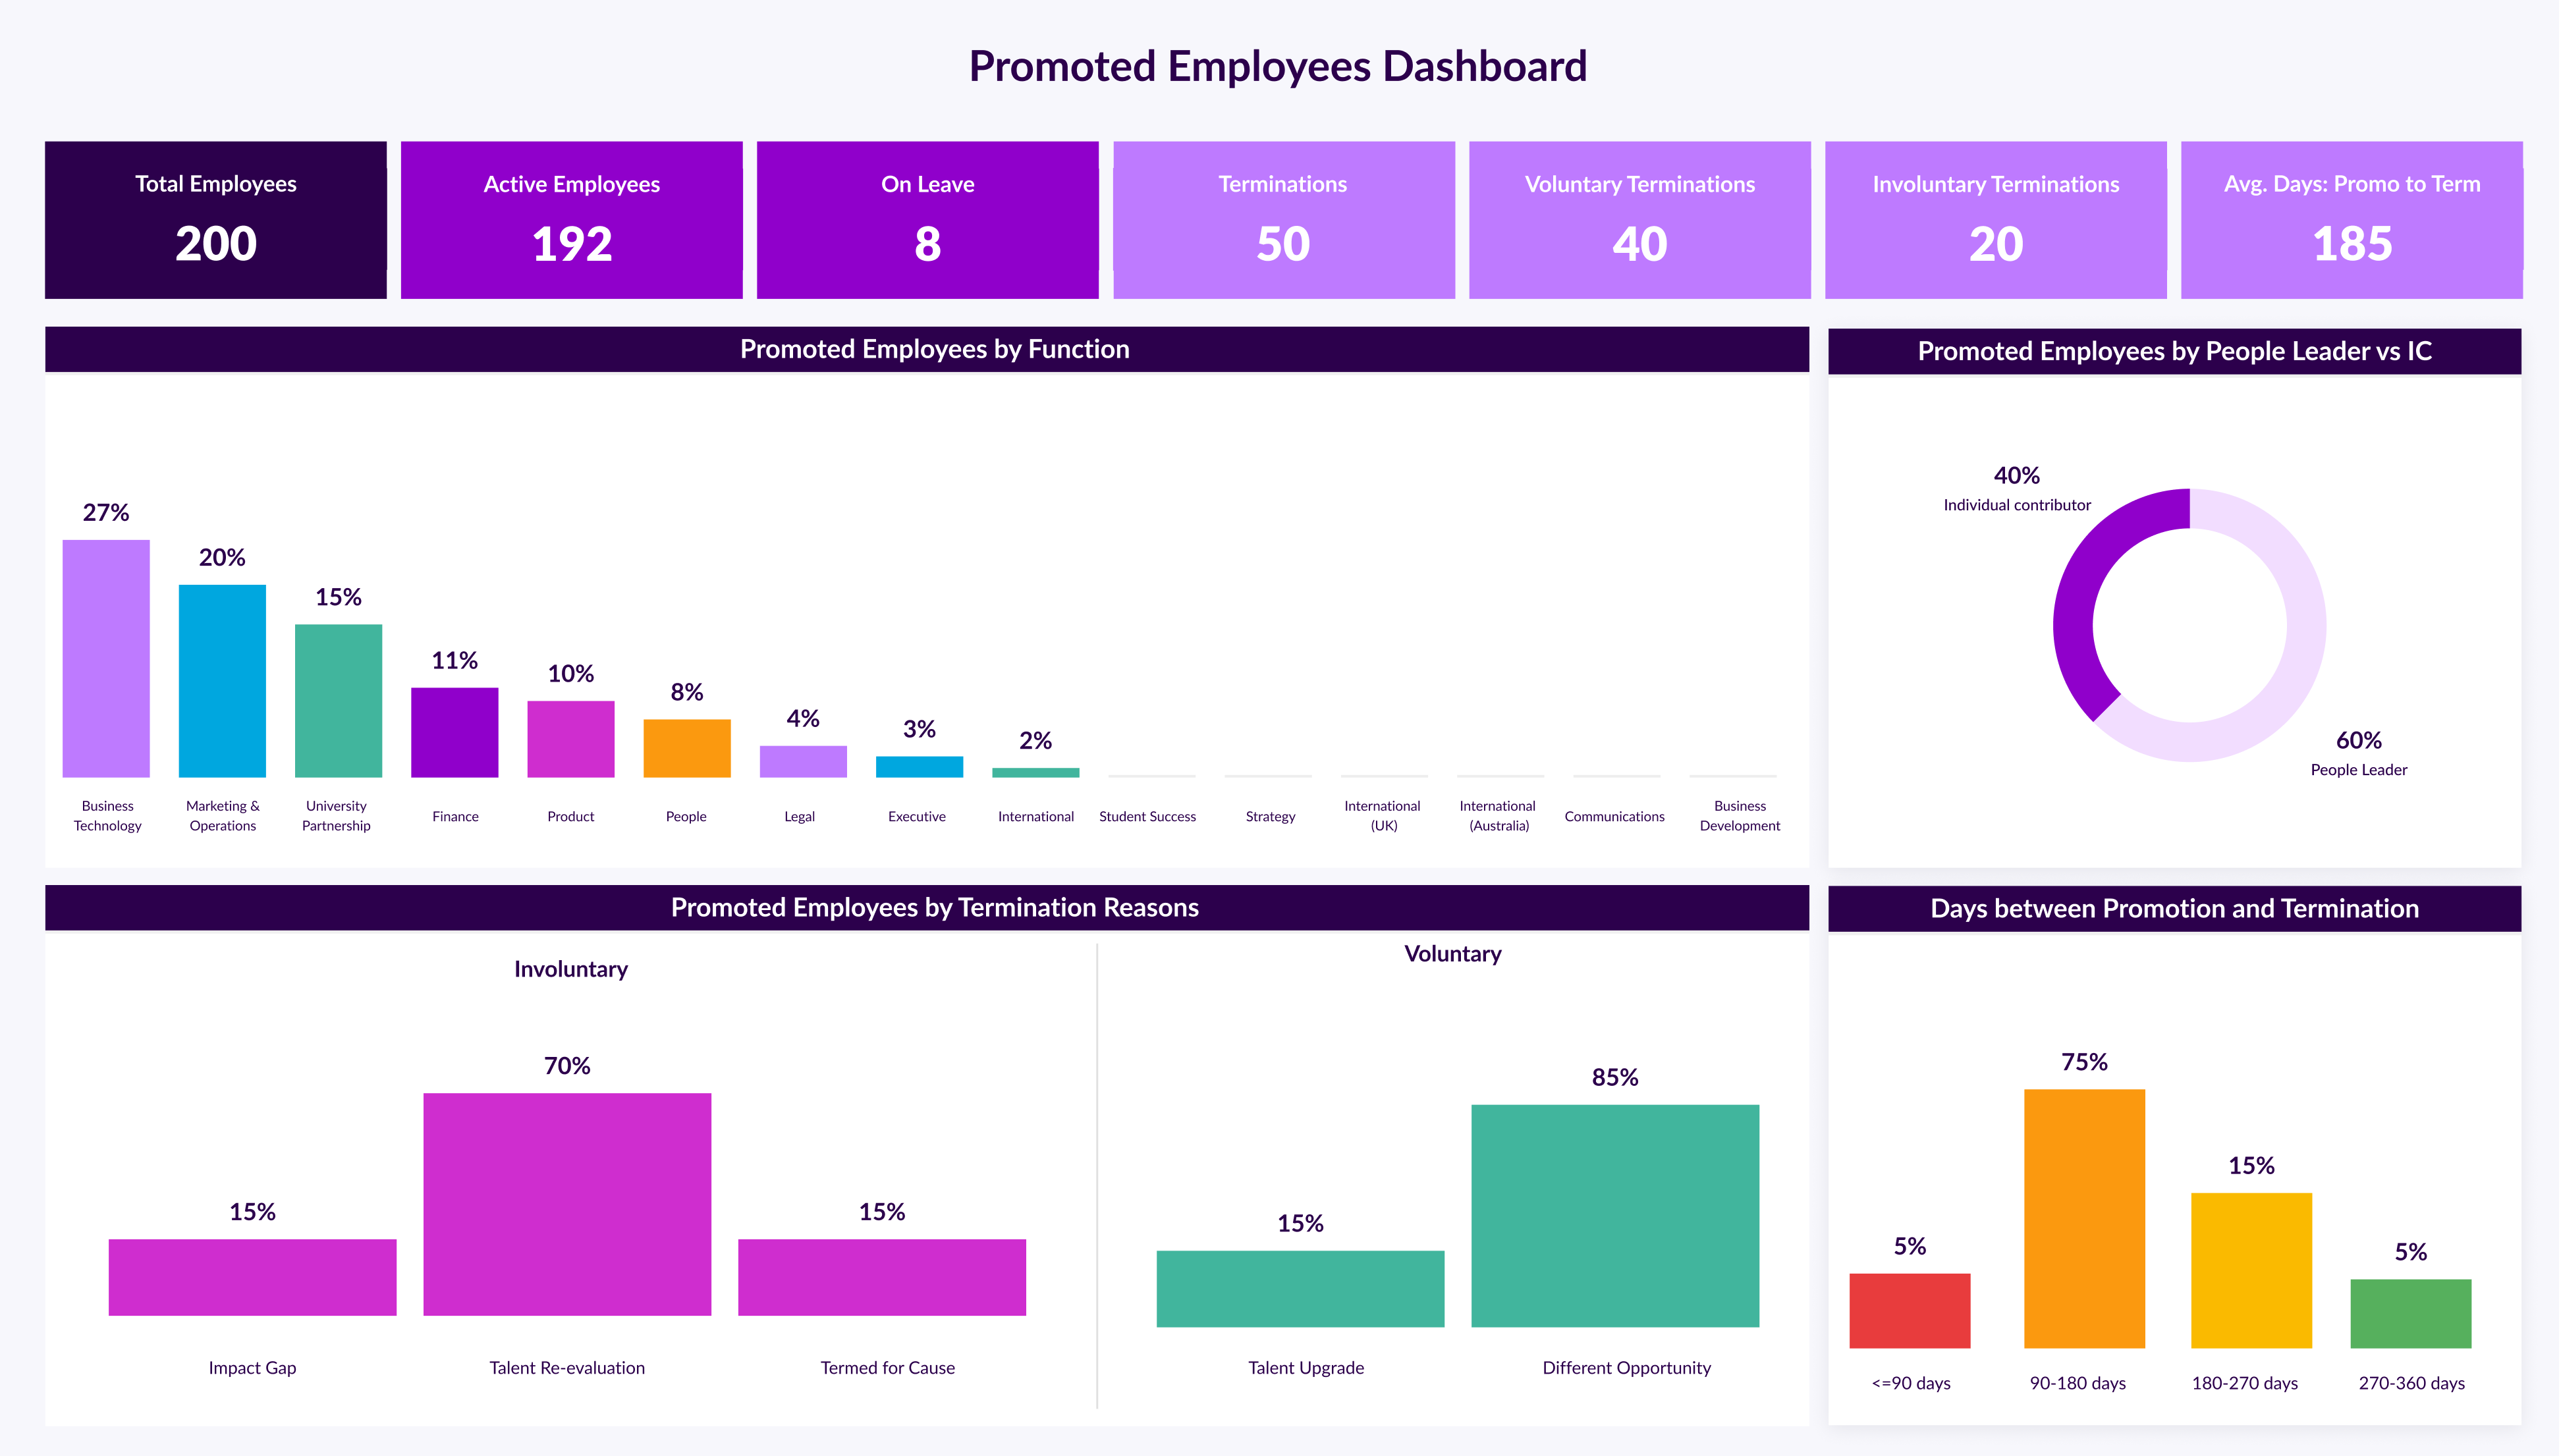Click the Student Success axis label

click(1147, 816)
